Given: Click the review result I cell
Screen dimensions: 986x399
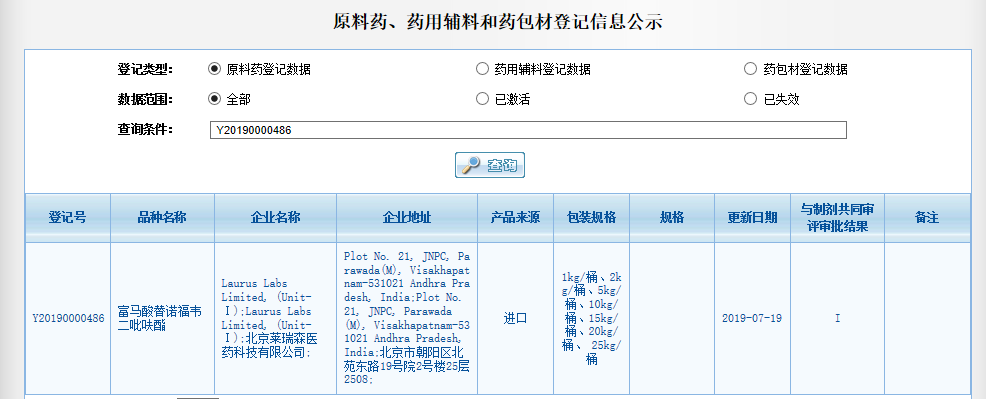Looking at the screenshot, I should [x=838, y=319].
